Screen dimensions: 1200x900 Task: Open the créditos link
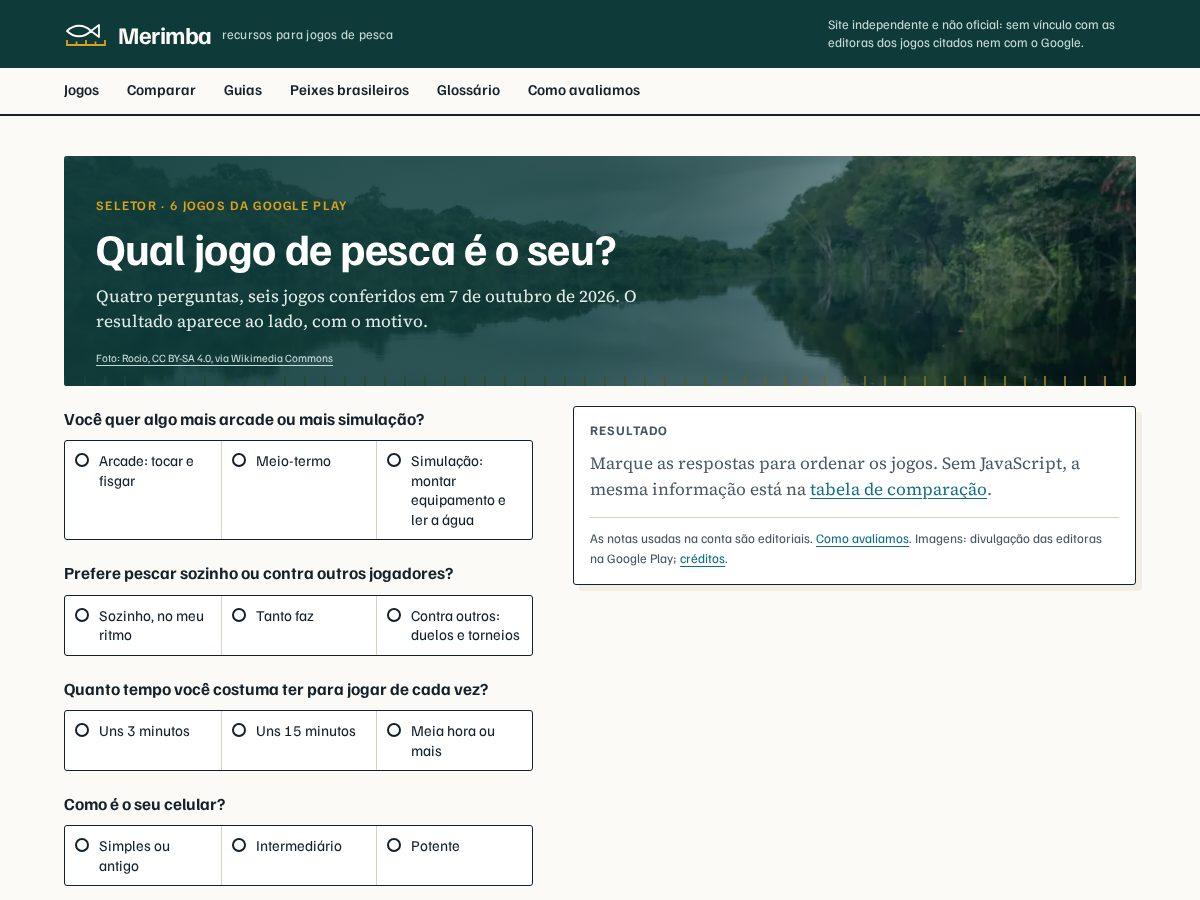coord(702,559)
